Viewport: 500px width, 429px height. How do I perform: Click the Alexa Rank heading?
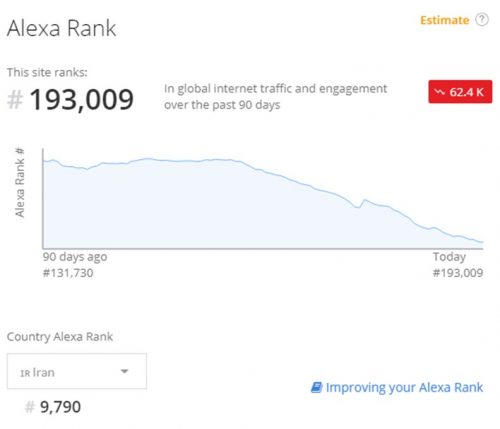coord(62,28)
